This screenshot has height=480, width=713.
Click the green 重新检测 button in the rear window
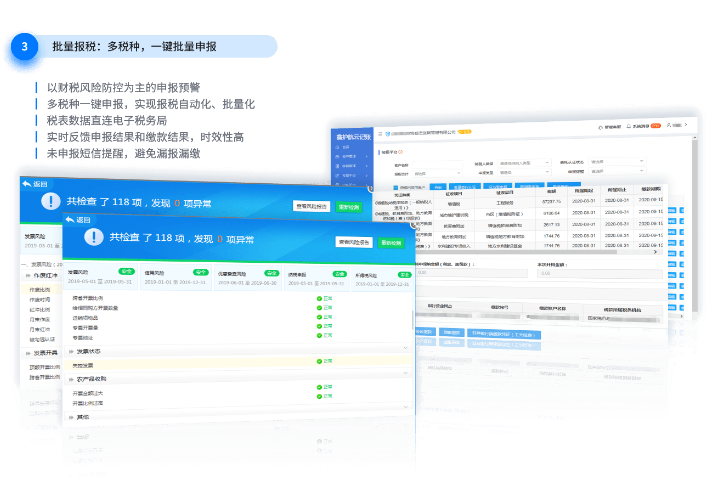click(348, 207)
